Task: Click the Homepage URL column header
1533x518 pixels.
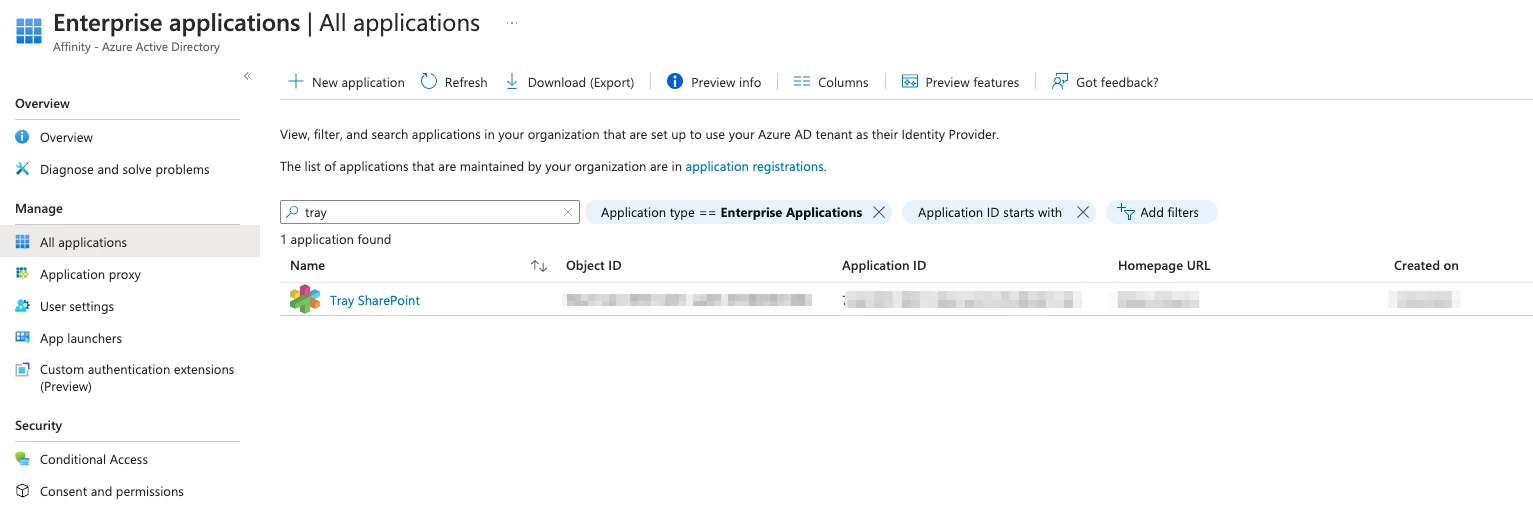Action: [1164, 266]
